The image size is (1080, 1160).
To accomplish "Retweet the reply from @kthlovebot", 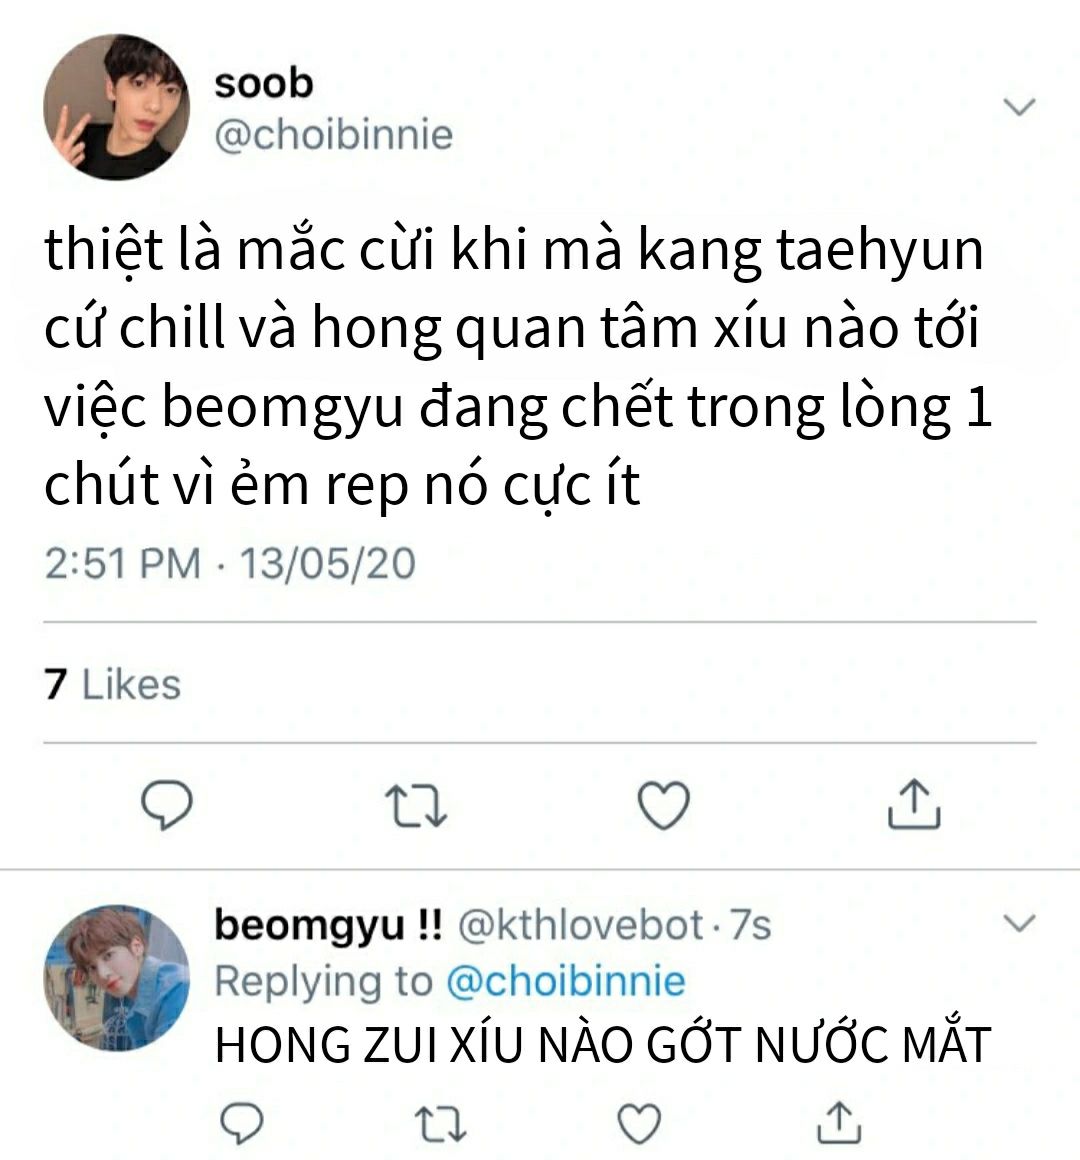I will click(440, 1124).
